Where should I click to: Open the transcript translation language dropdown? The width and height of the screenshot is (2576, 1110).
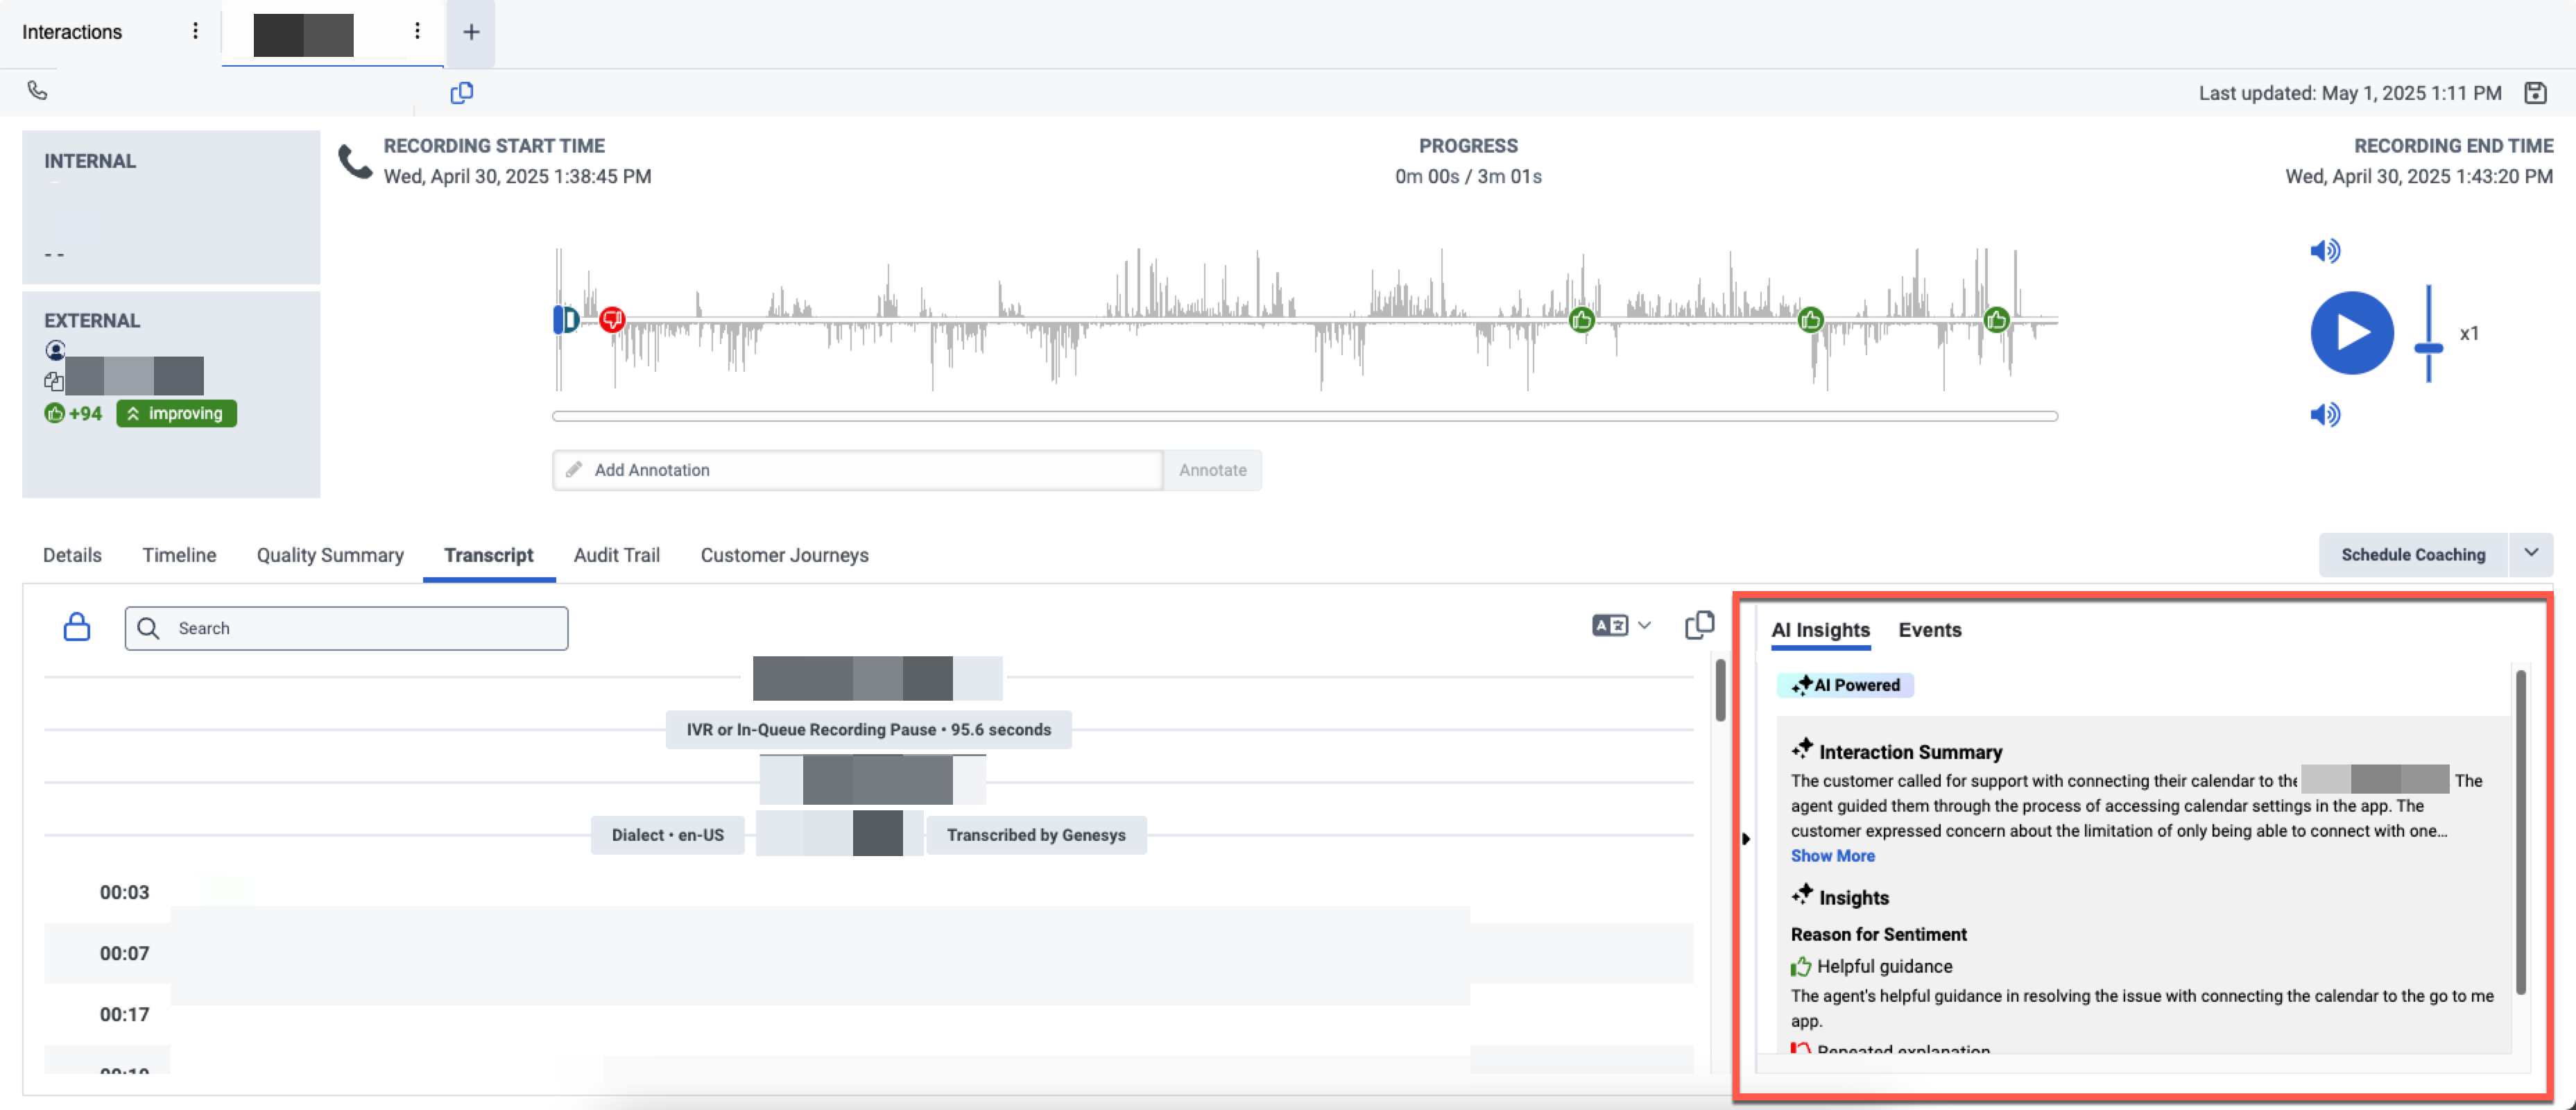(x=1621, y=625)
